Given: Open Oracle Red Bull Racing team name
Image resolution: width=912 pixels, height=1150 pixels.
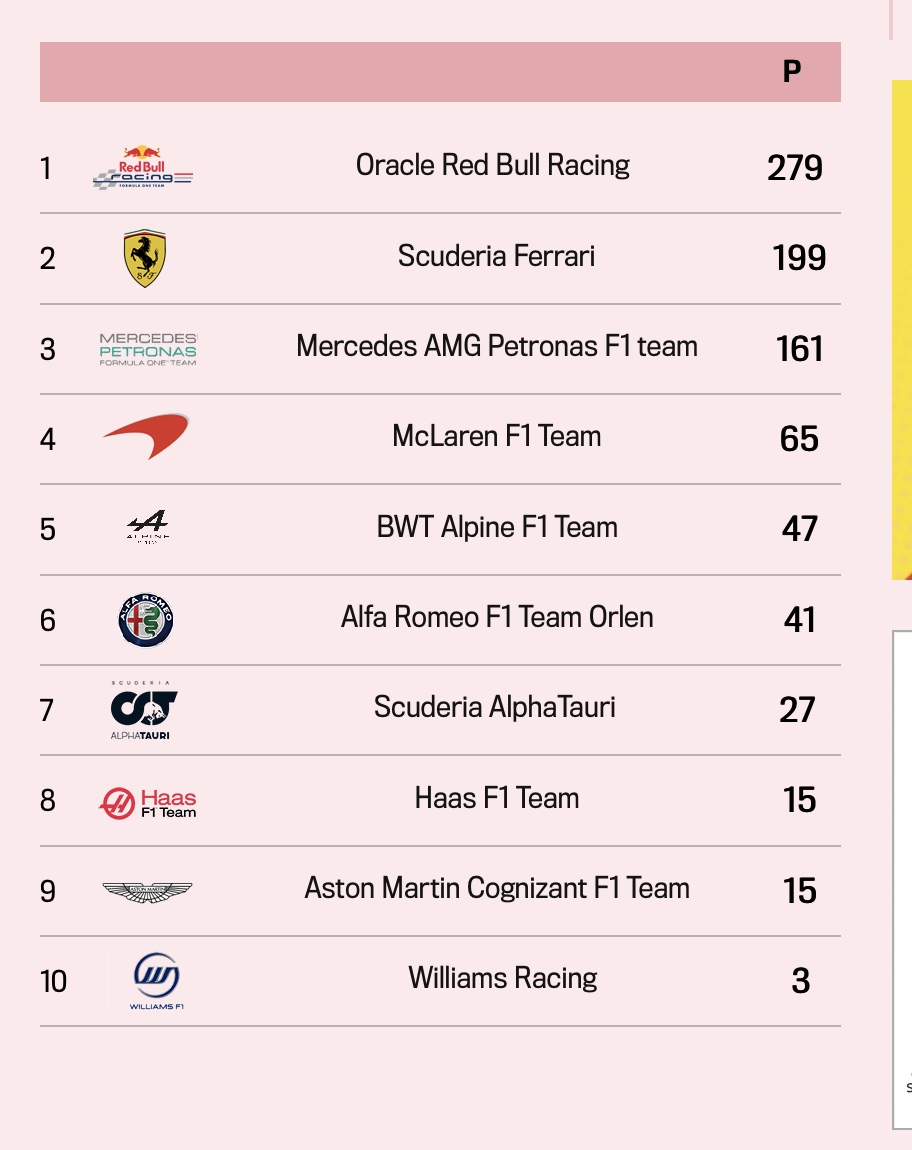Looking at the screenshot, I should pyautogui.click(x=492, y=166).
